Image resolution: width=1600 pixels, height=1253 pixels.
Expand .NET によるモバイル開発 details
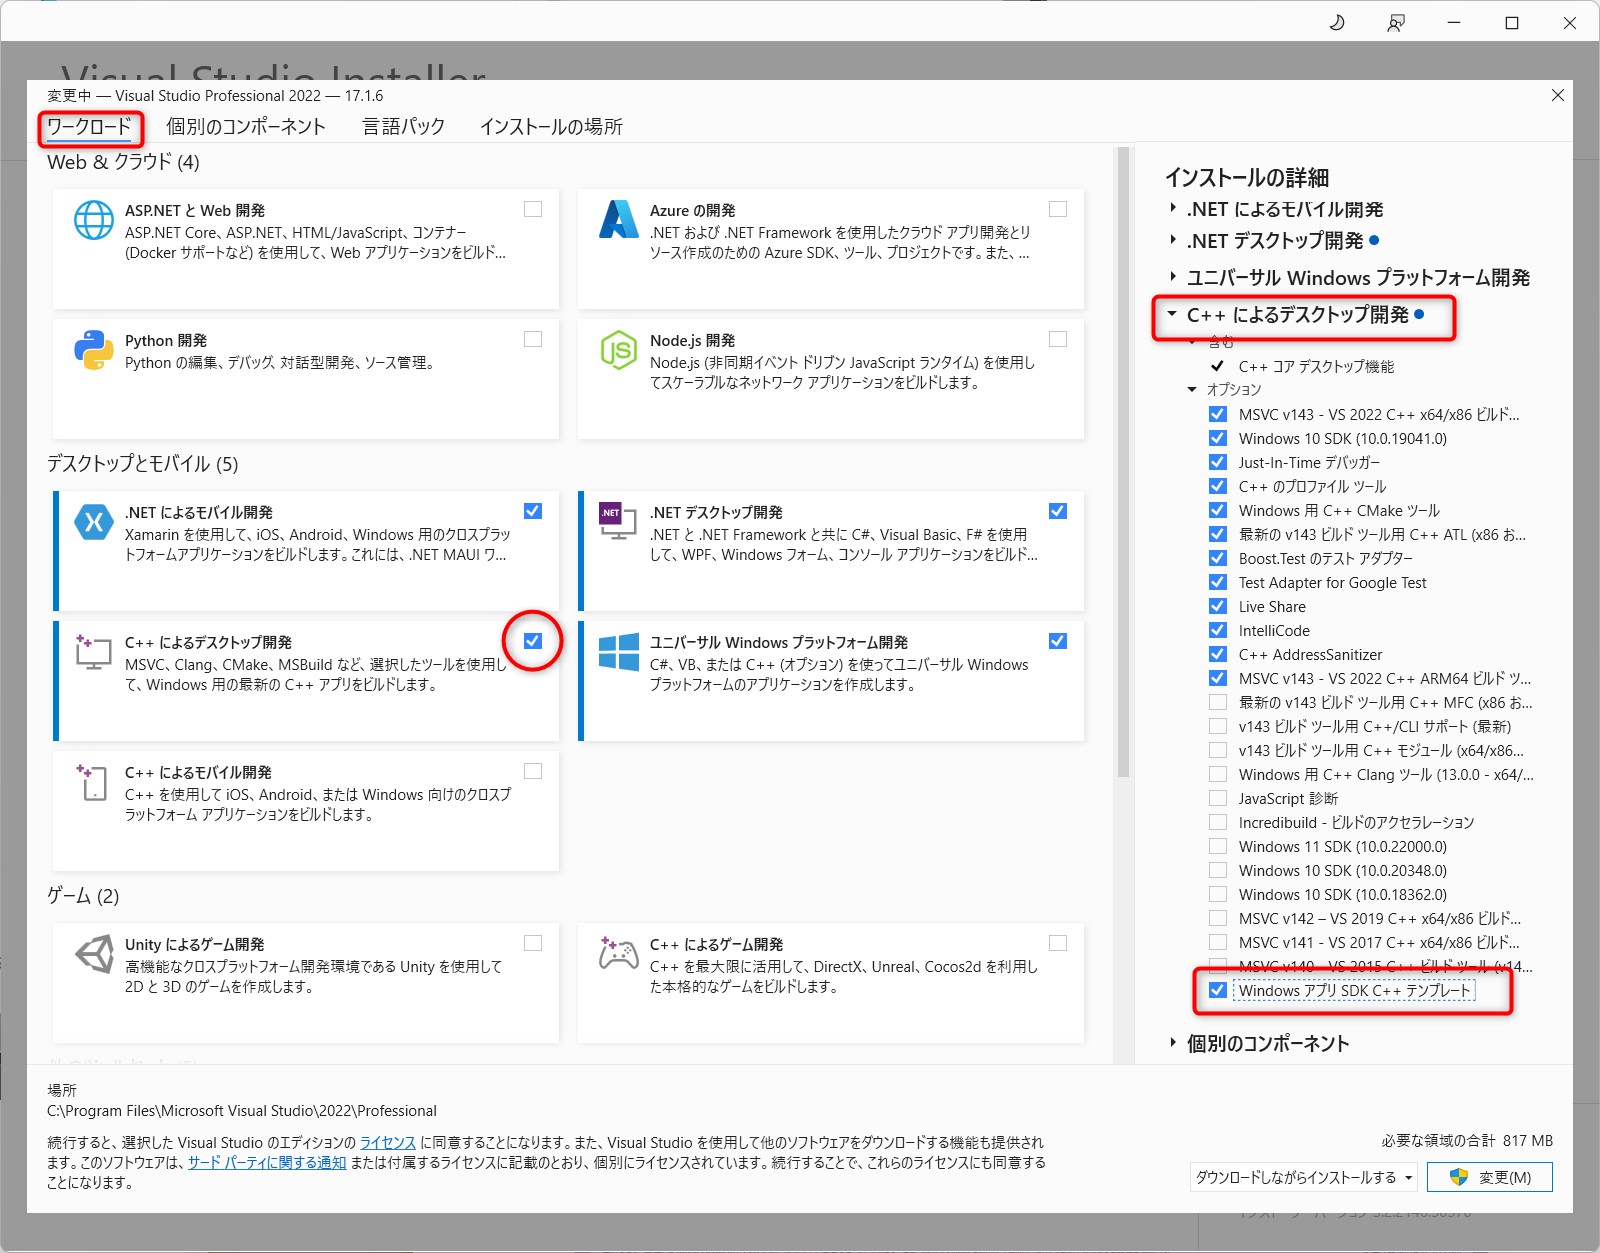1173,209
